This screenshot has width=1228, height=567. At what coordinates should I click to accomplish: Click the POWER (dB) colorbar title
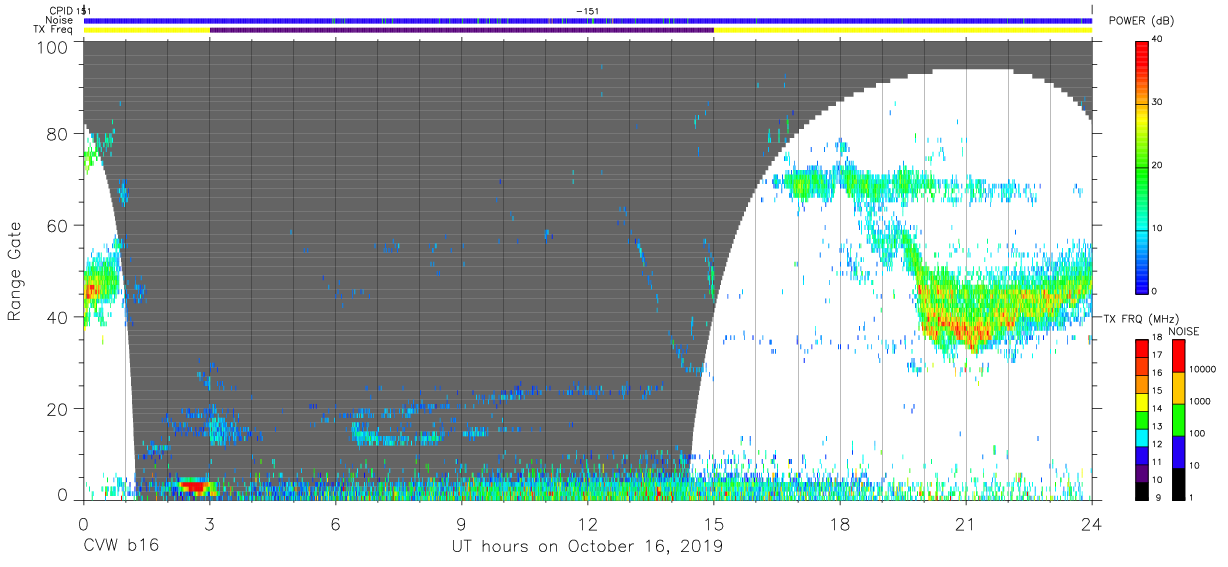1141,21
